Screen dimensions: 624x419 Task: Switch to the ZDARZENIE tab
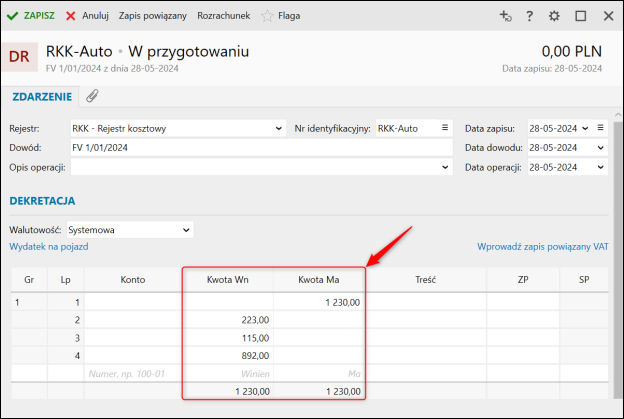click(42, 97)
